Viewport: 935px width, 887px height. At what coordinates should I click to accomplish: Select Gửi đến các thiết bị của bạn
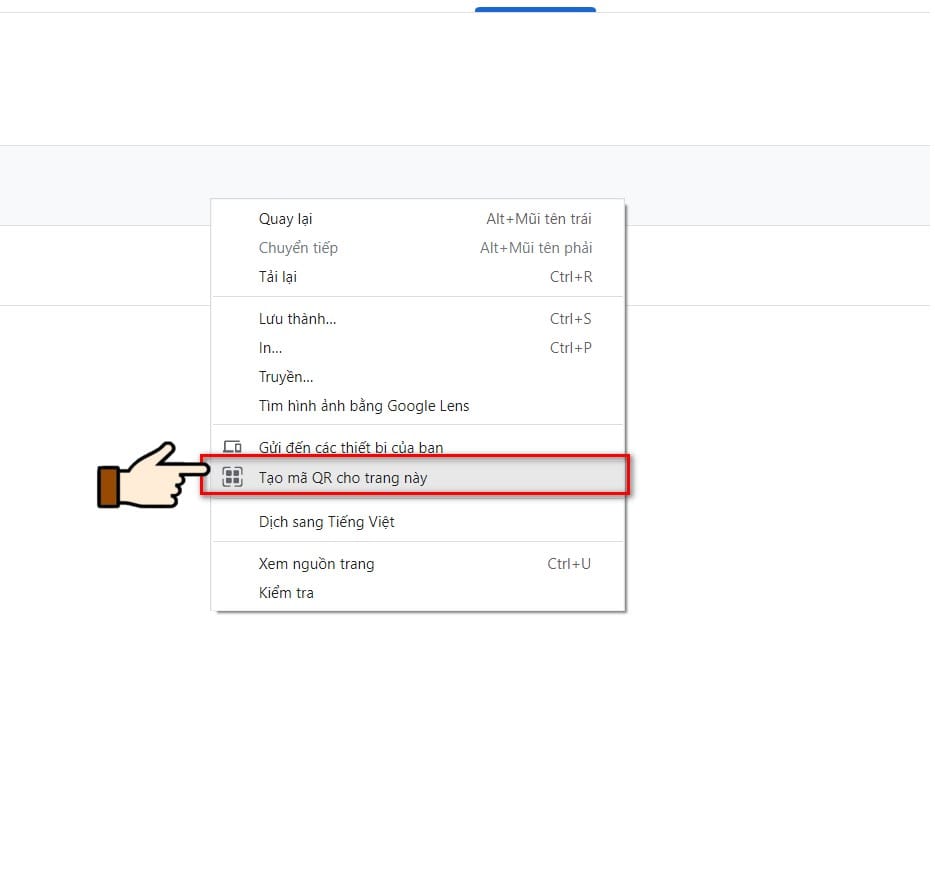tap(417, 446)
